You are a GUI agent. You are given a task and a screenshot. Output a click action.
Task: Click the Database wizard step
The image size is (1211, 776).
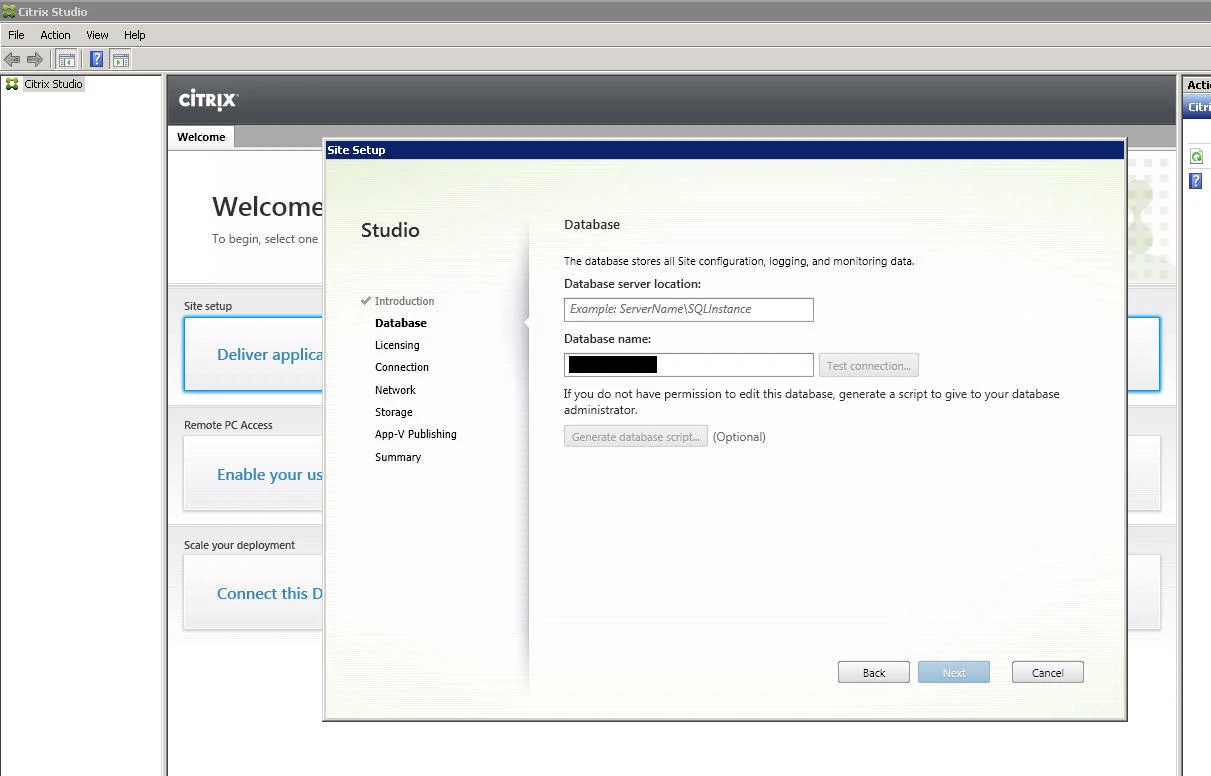400,323
